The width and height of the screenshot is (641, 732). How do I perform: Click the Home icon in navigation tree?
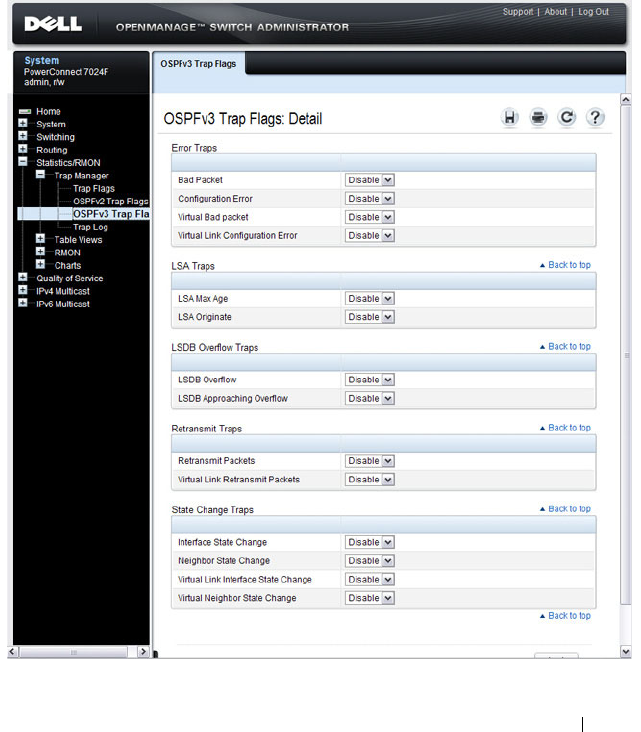pos(24,112)
